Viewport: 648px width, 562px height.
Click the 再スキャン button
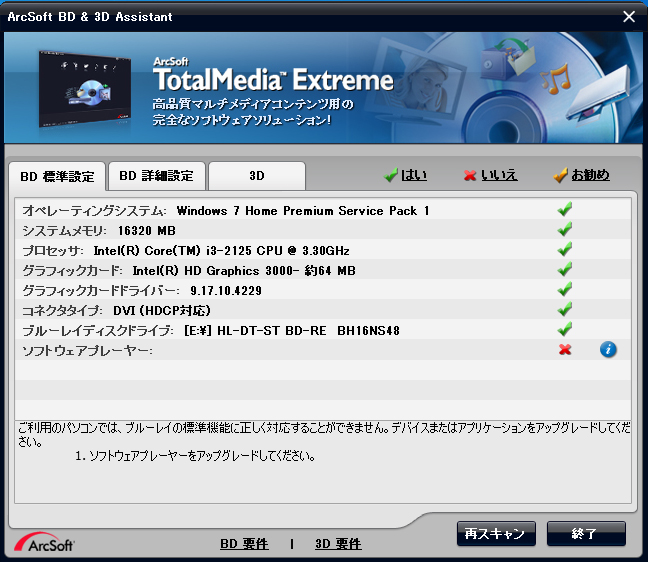tap(496, 533)
